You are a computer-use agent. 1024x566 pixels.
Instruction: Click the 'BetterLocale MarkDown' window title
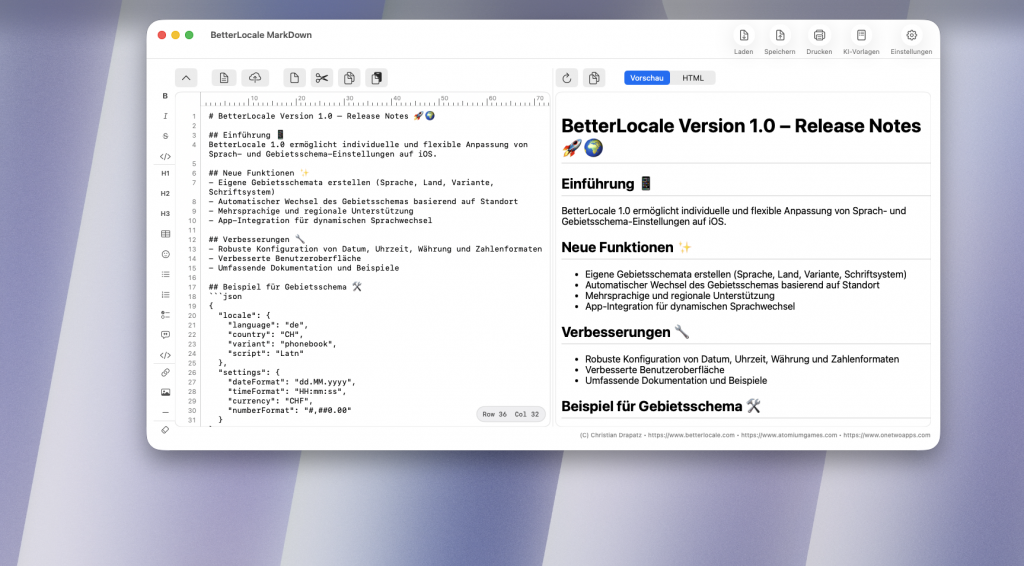pyautogui.click(x=261, y=35)
